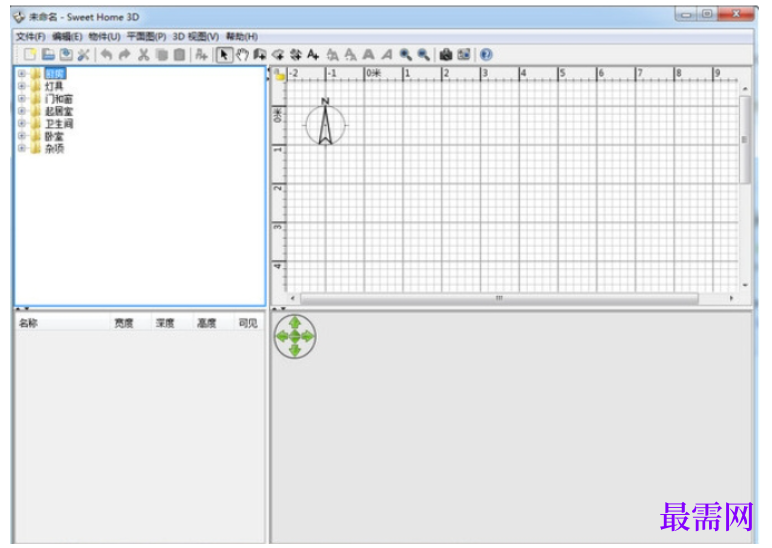The image size is (772, 548).
Task: Sort furniture list by 名称 column
Action: [x=63, y=323]
